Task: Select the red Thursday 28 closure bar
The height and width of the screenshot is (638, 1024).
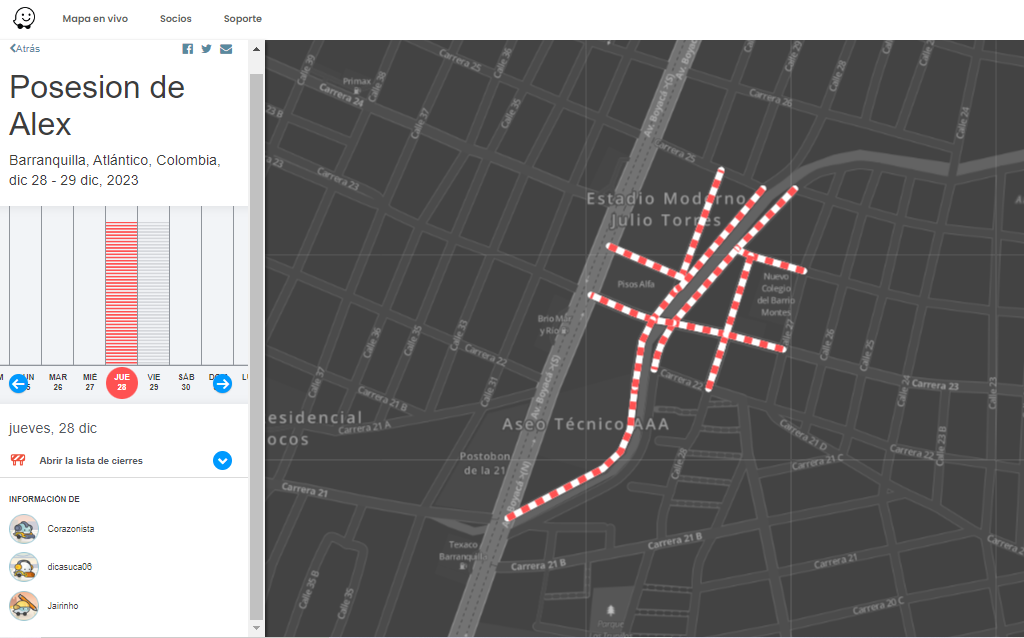Action: coord(121,293)
